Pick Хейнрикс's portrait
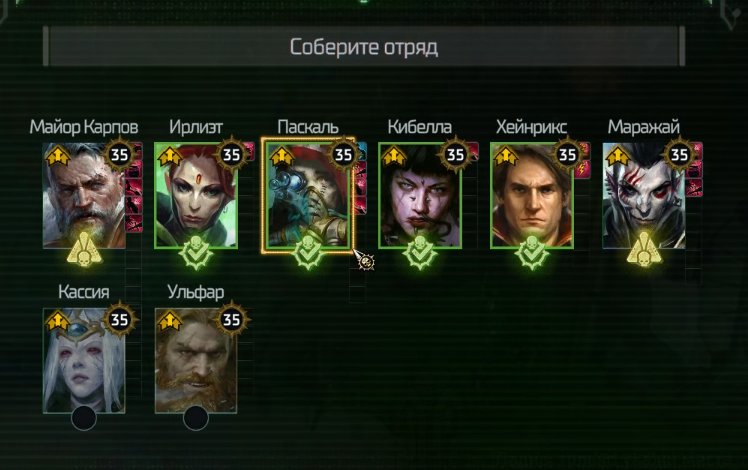The width and height of the screenshot is (748, 470). [x=532, y=196]
